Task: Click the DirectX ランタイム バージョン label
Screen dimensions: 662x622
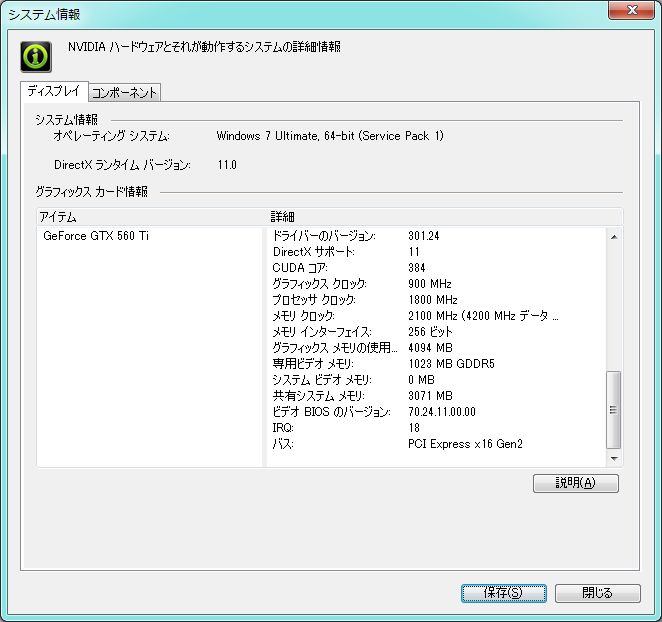Action: pyautogui.click(x=122, y=165)
